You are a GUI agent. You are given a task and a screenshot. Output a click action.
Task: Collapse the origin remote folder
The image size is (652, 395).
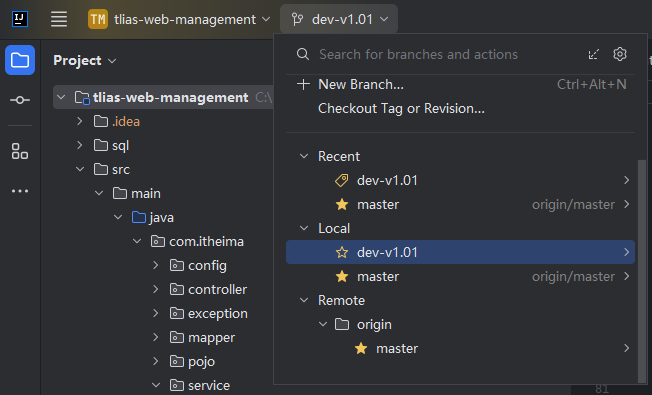tap(323, 324)
